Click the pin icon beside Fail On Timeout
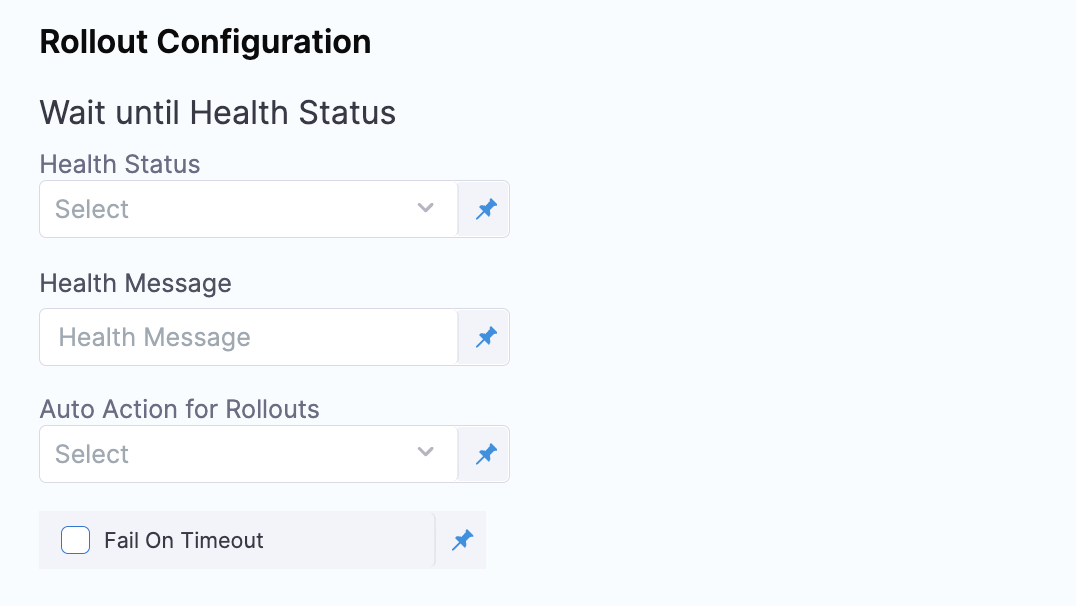Viewport: 1076px width, 606px height. (x=461, y=540)
